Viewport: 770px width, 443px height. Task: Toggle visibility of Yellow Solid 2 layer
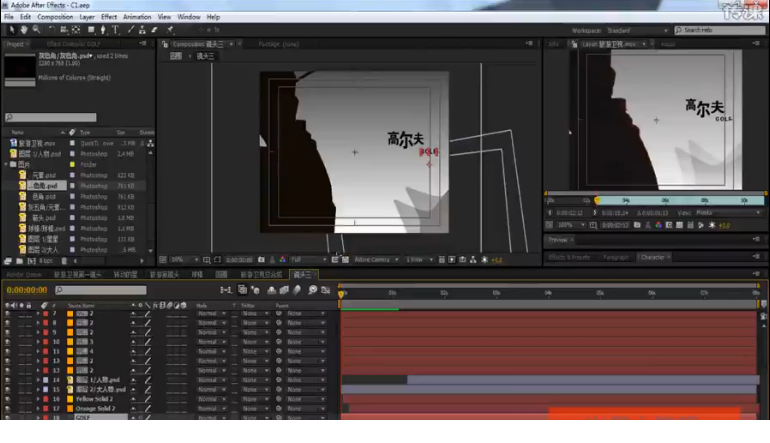pyautogui.click(x=7, y=399)
